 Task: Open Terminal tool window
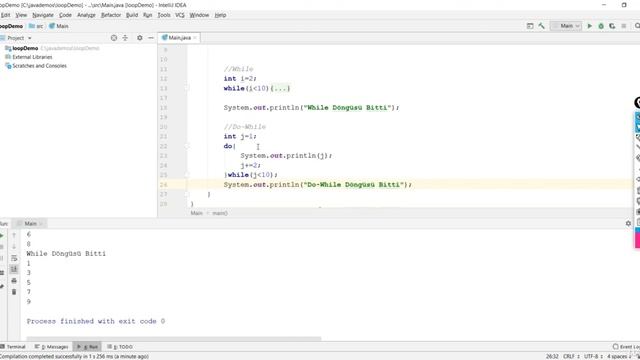(x=13, y=347)
